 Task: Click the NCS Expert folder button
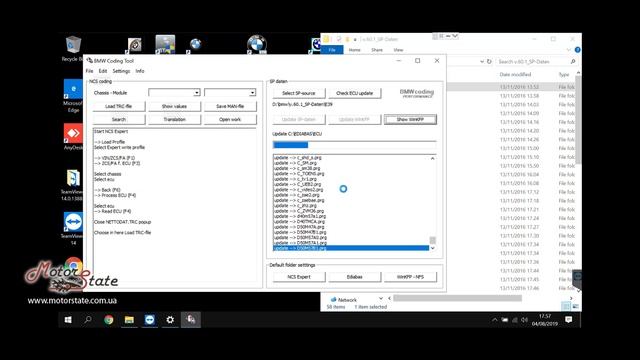299,277
